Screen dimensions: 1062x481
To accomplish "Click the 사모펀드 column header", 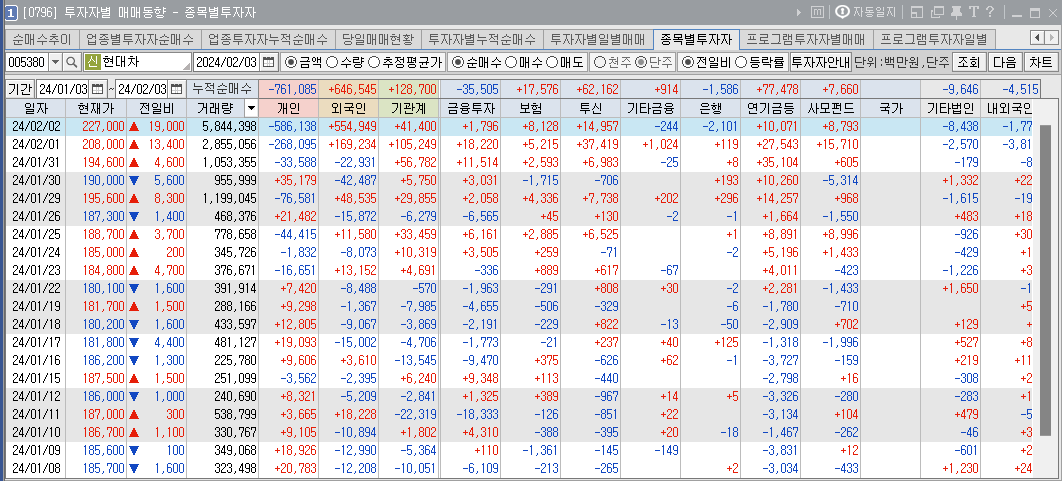I will pos(830,108).
